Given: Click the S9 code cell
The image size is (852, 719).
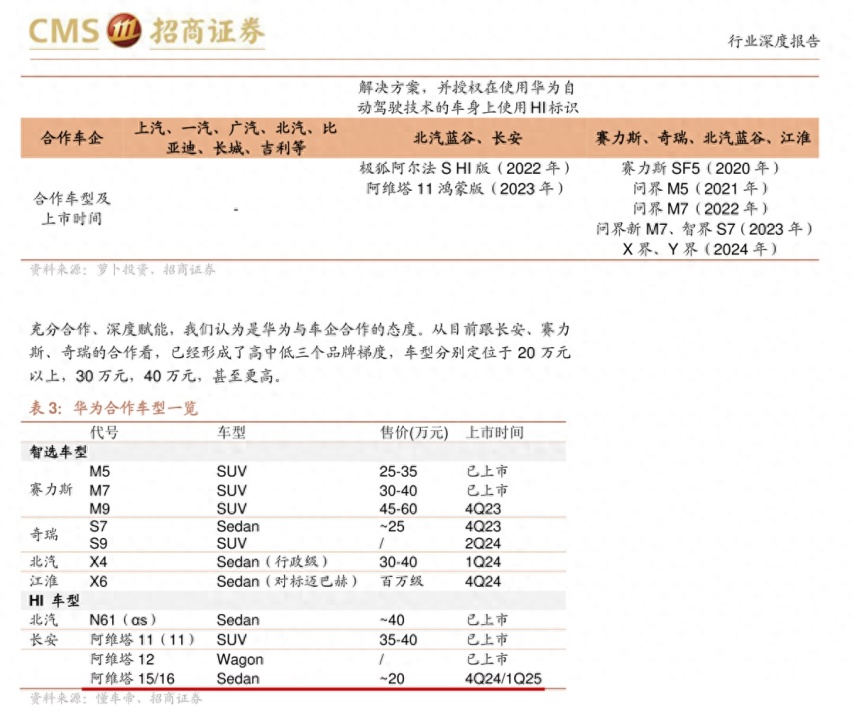Looking at the screenshot, I should (x=98, y=543).
